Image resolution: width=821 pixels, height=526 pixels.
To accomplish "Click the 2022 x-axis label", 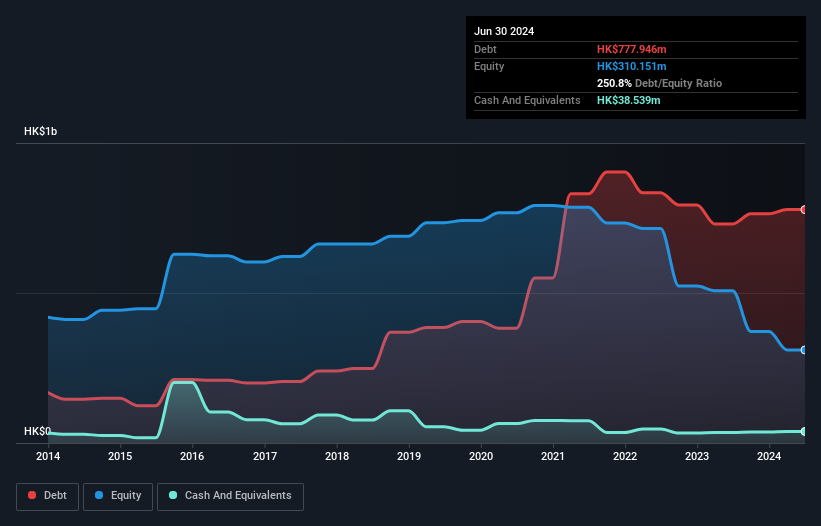I will tap(625, 456).
